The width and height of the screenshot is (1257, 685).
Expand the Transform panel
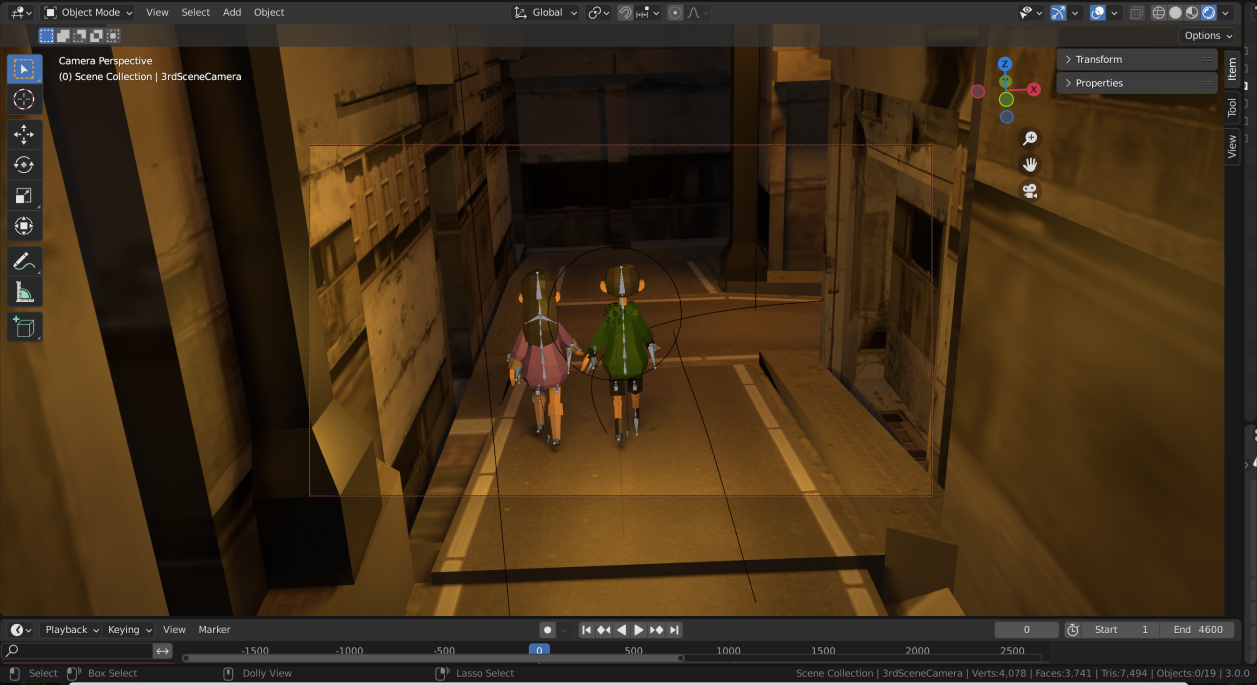point(1137,60)
